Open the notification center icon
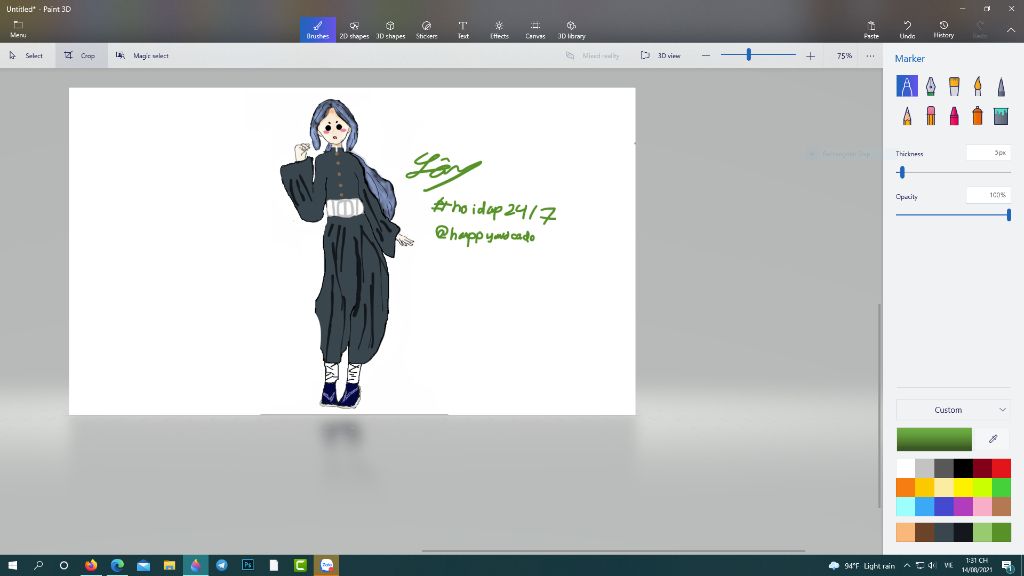Image resolution: width=1024 pixels, height=576 pixels. coord(1008,566)
